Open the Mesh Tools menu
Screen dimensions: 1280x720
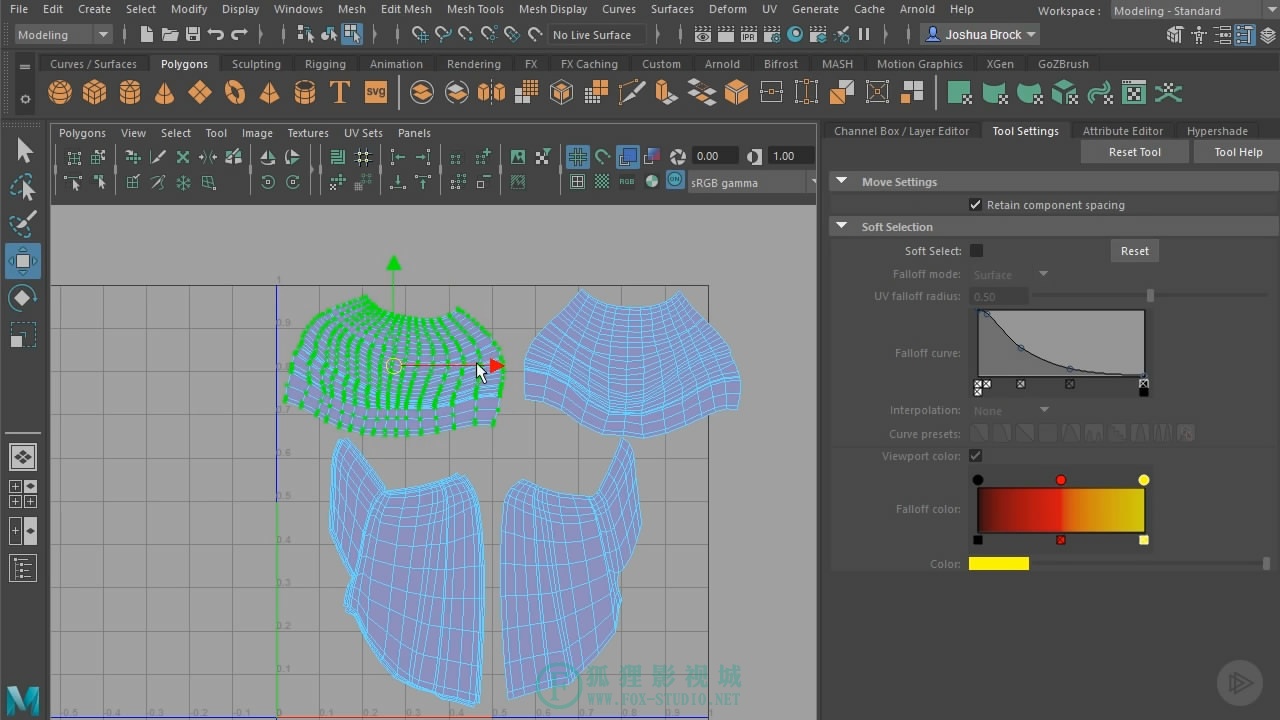(475, 9)
